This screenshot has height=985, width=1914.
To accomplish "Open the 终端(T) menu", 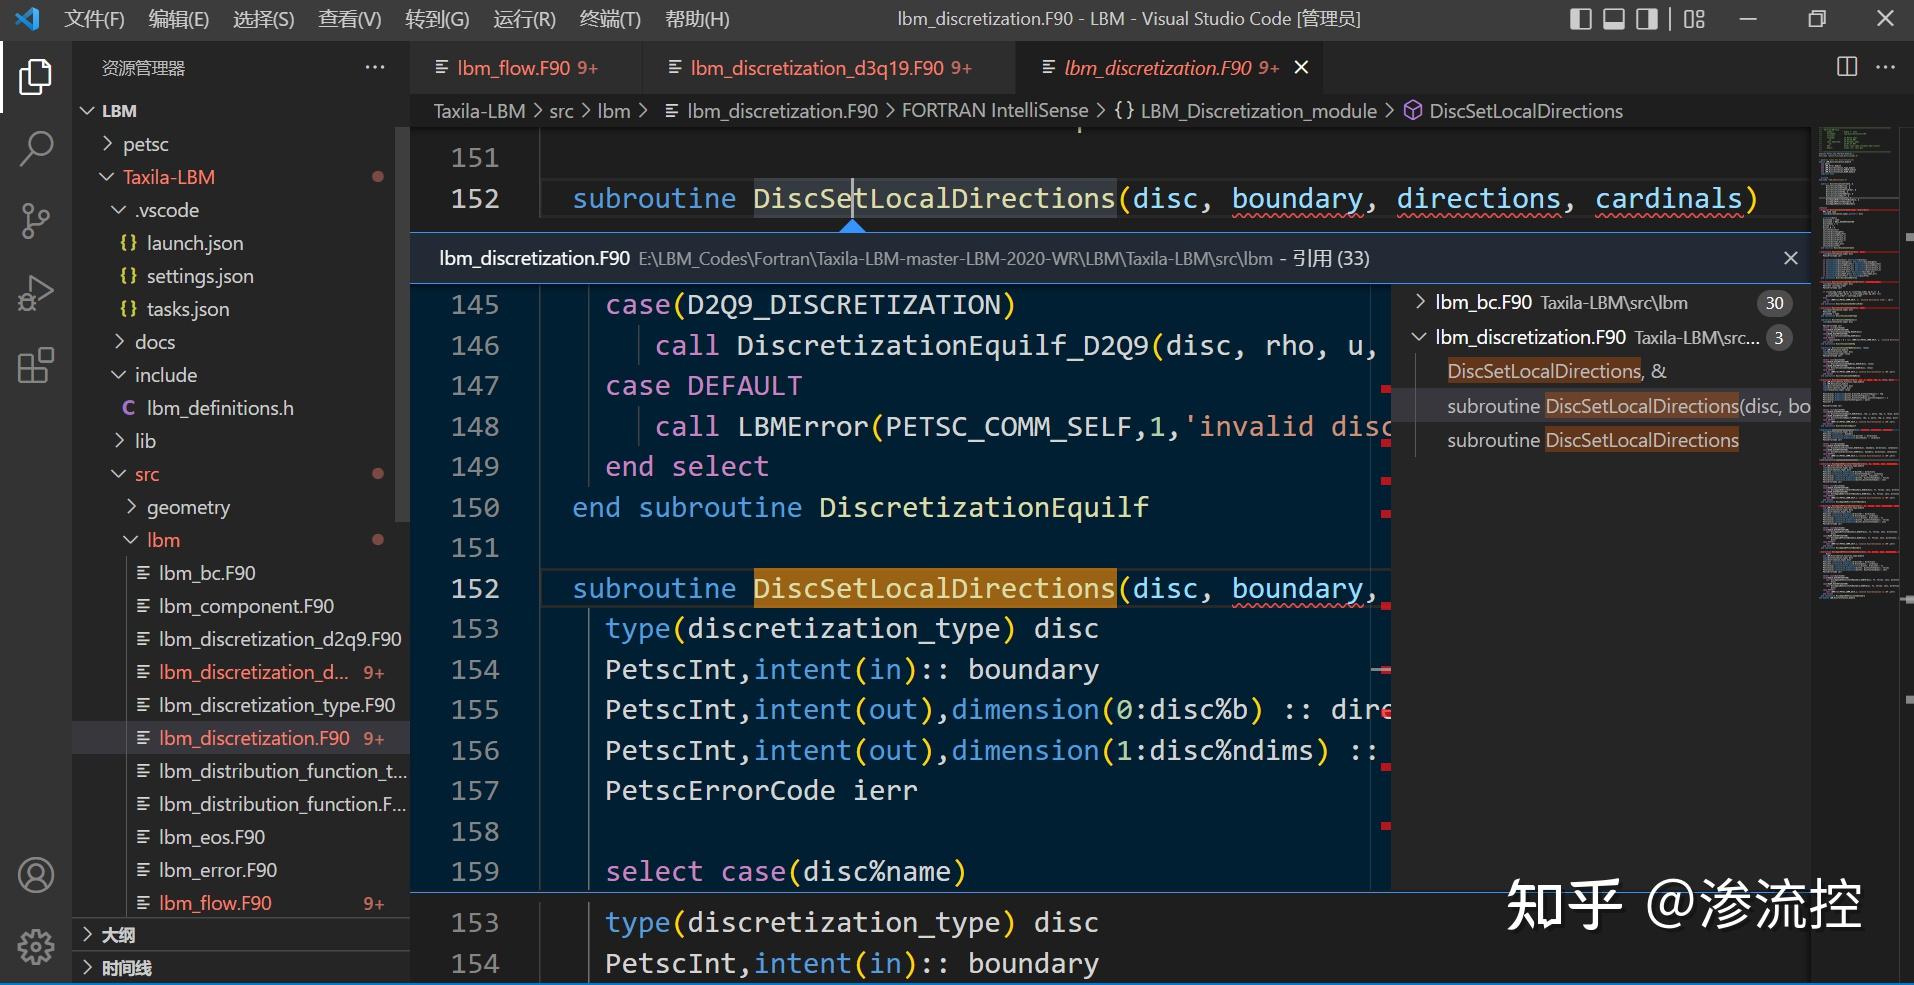I will (x=609, y=19).
